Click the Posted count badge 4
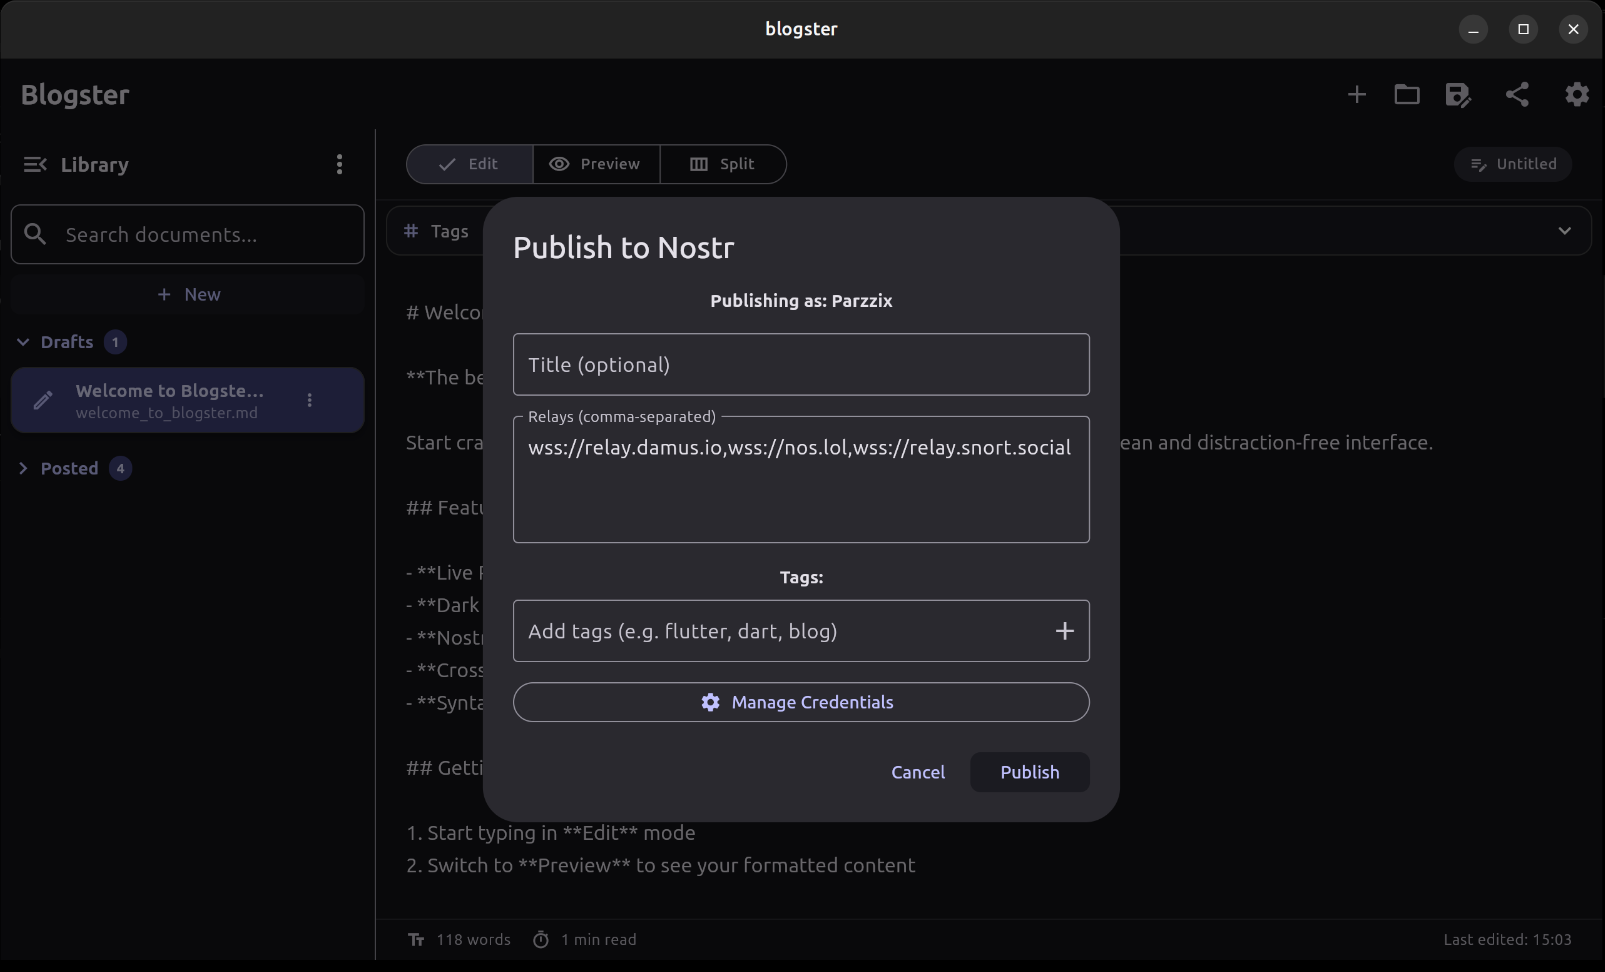Image resolution: width=1605 pixels, height=972 pixels. click(x=120, y=468)
